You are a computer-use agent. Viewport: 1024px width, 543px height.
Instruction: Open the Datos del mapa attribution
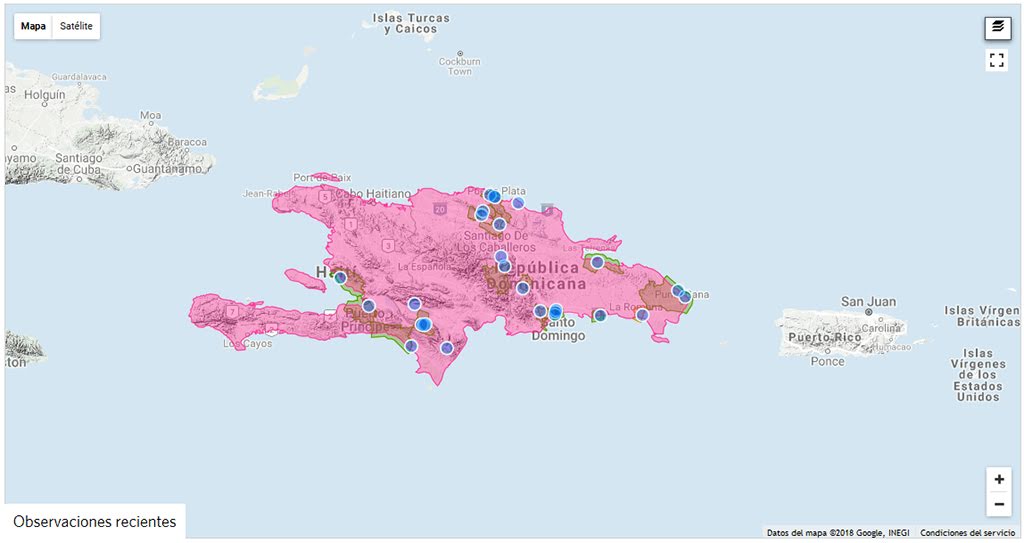[x=838, y=533]
